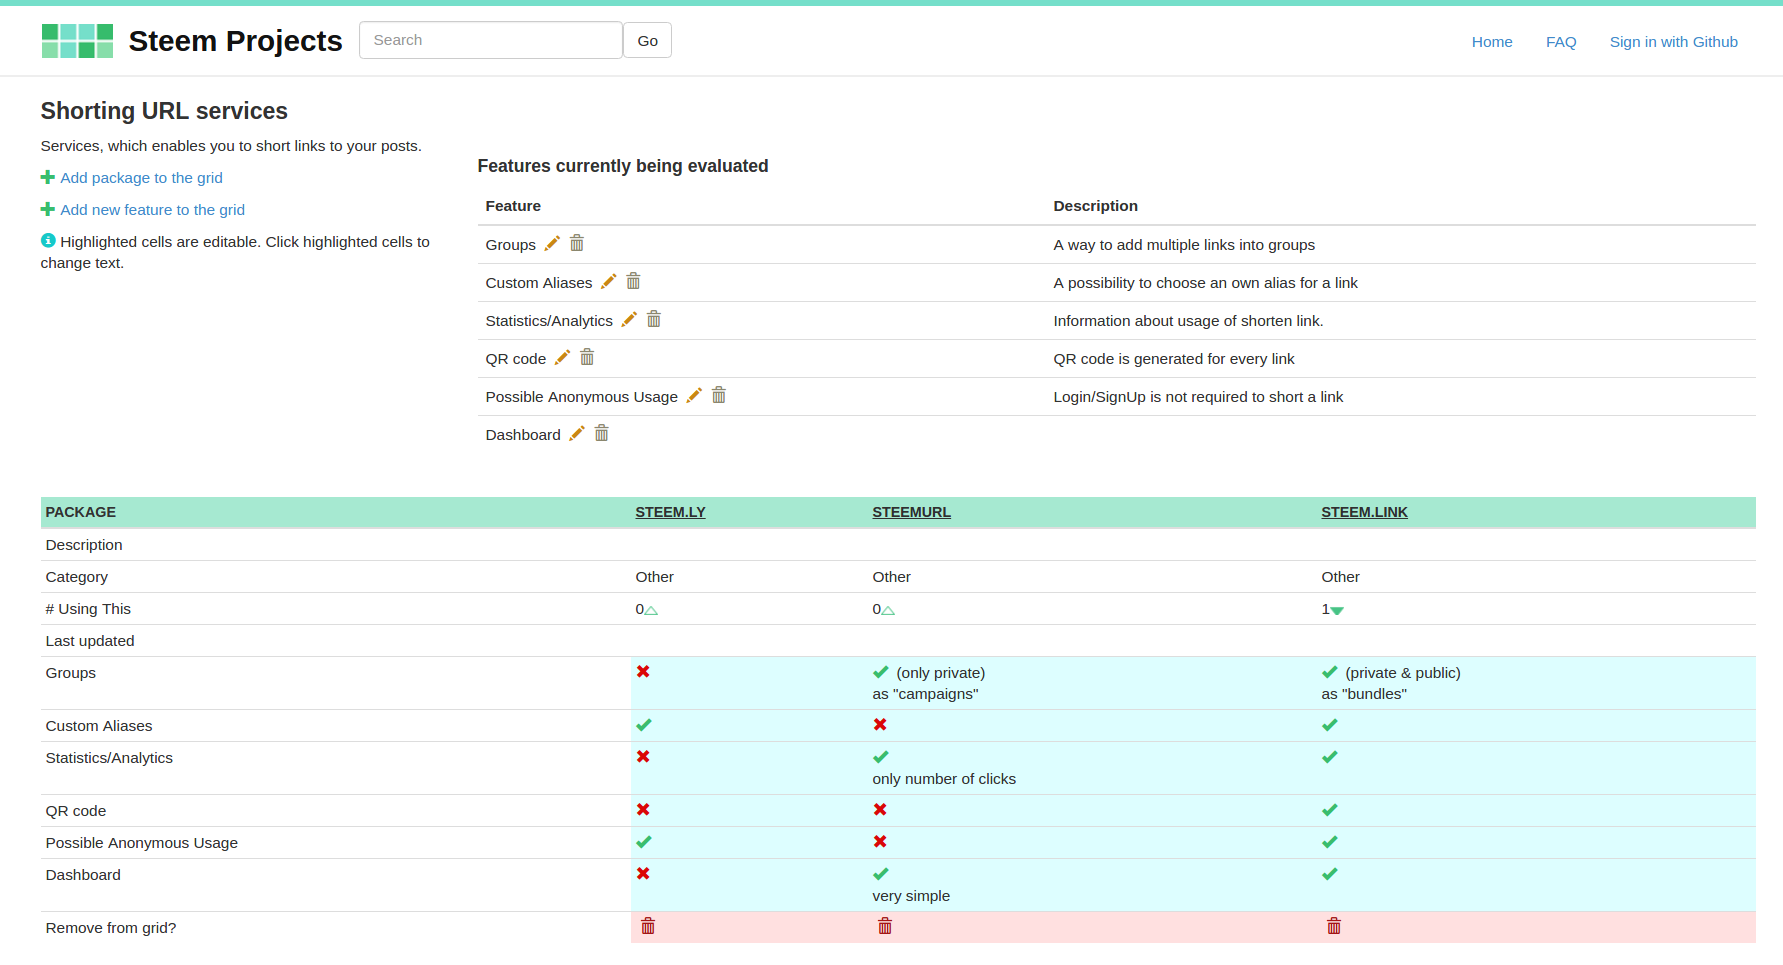Viewport: 1783px width, 965px height.
Task: Toggle usage arrow for STEEM.LY
Action: tap(651, 610)
